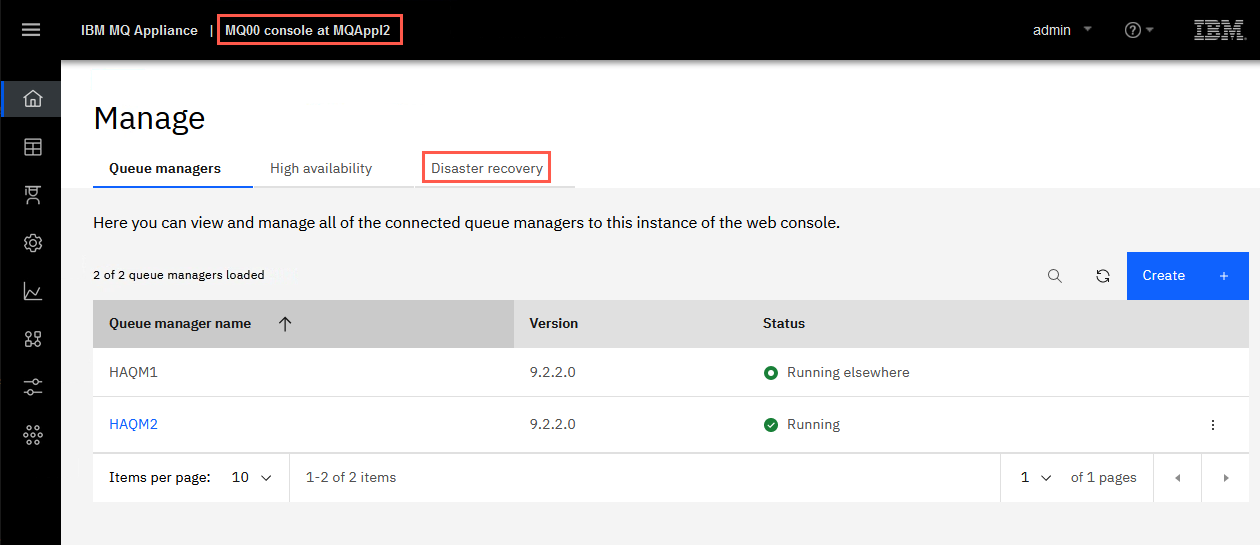Click the Queue manager name header

tap(180, 324)
